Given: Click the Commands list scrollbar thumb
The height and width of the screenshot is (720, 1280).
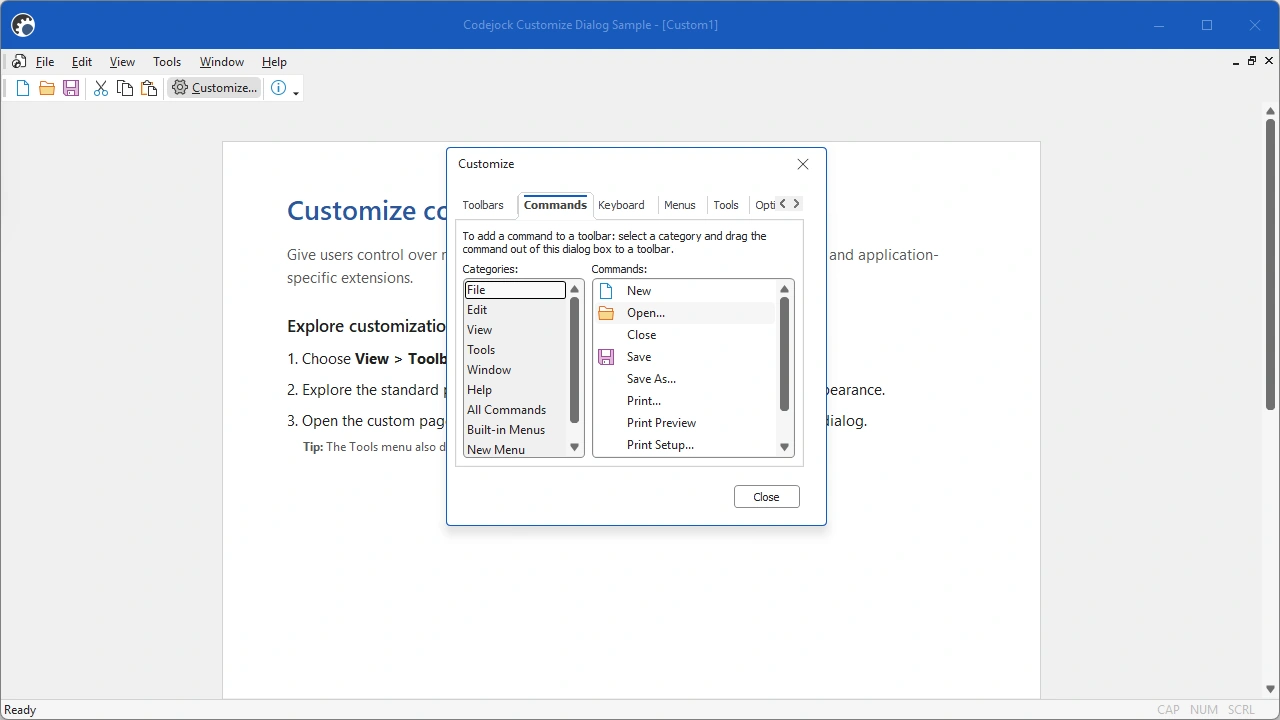Looking at the screenshot, I should [784, 354].
